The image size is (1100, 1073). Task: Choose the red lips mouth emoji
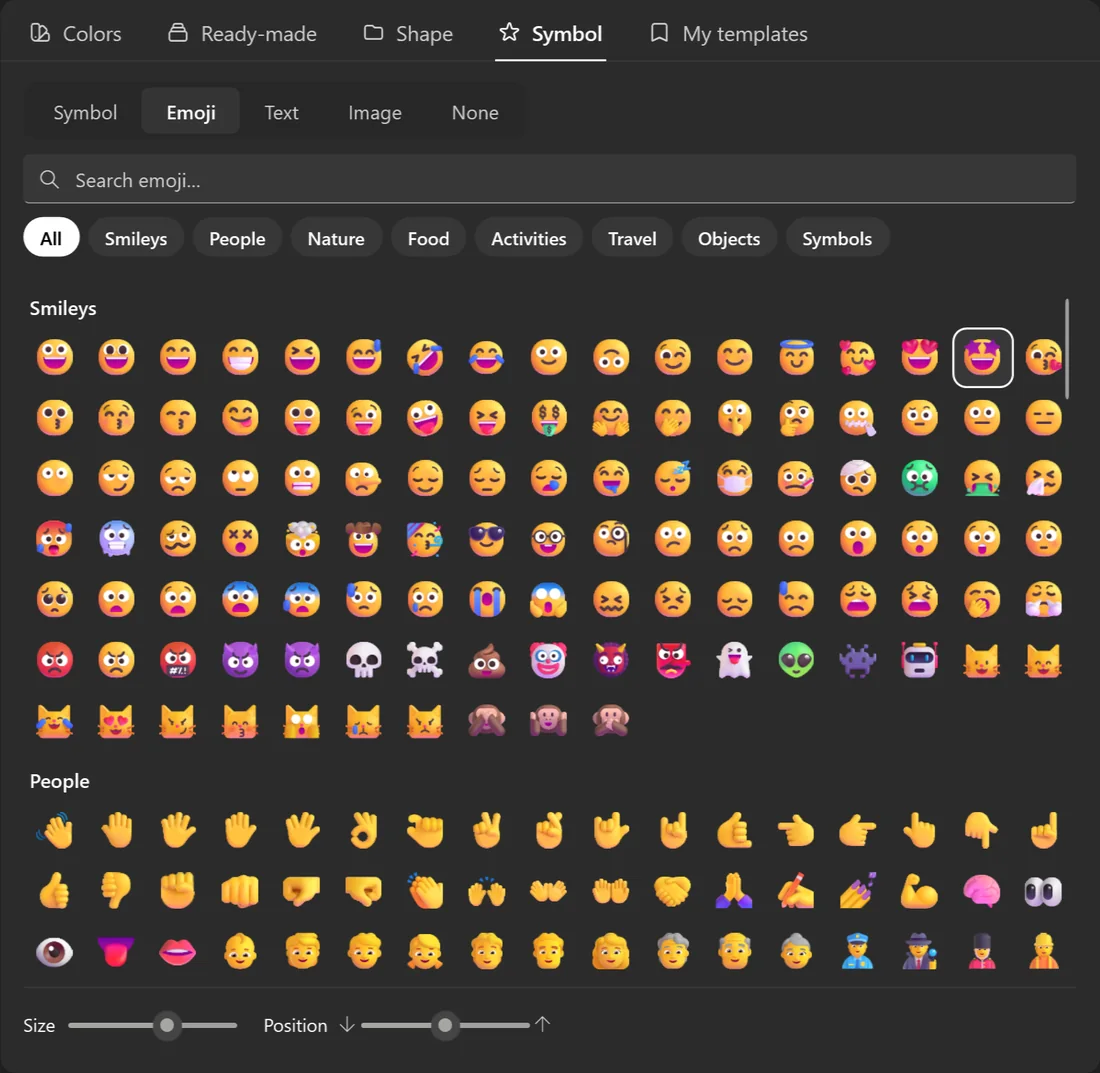tap(178, 952)
